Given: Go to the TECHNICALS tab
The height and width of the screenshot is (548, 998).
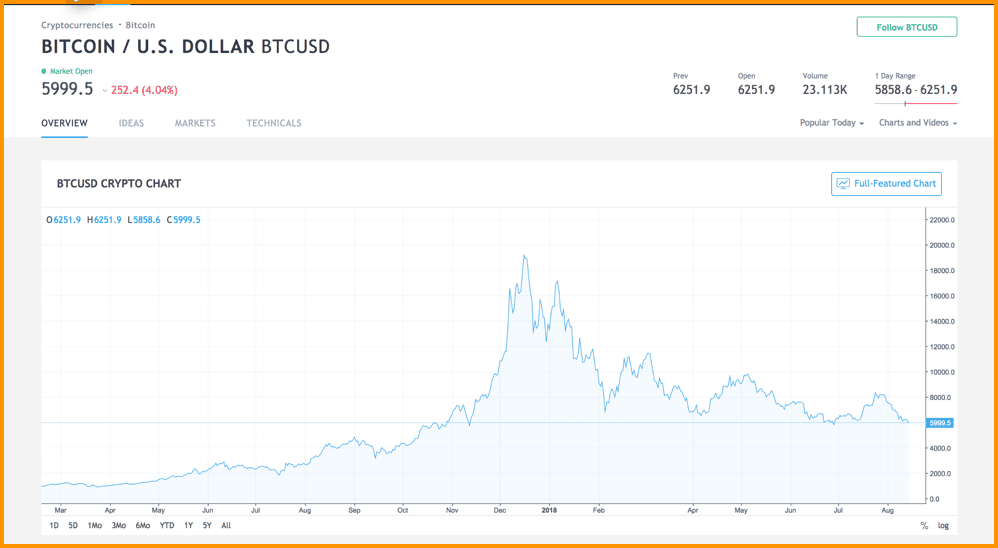Looking at the screenshot, I should point(274,123).
